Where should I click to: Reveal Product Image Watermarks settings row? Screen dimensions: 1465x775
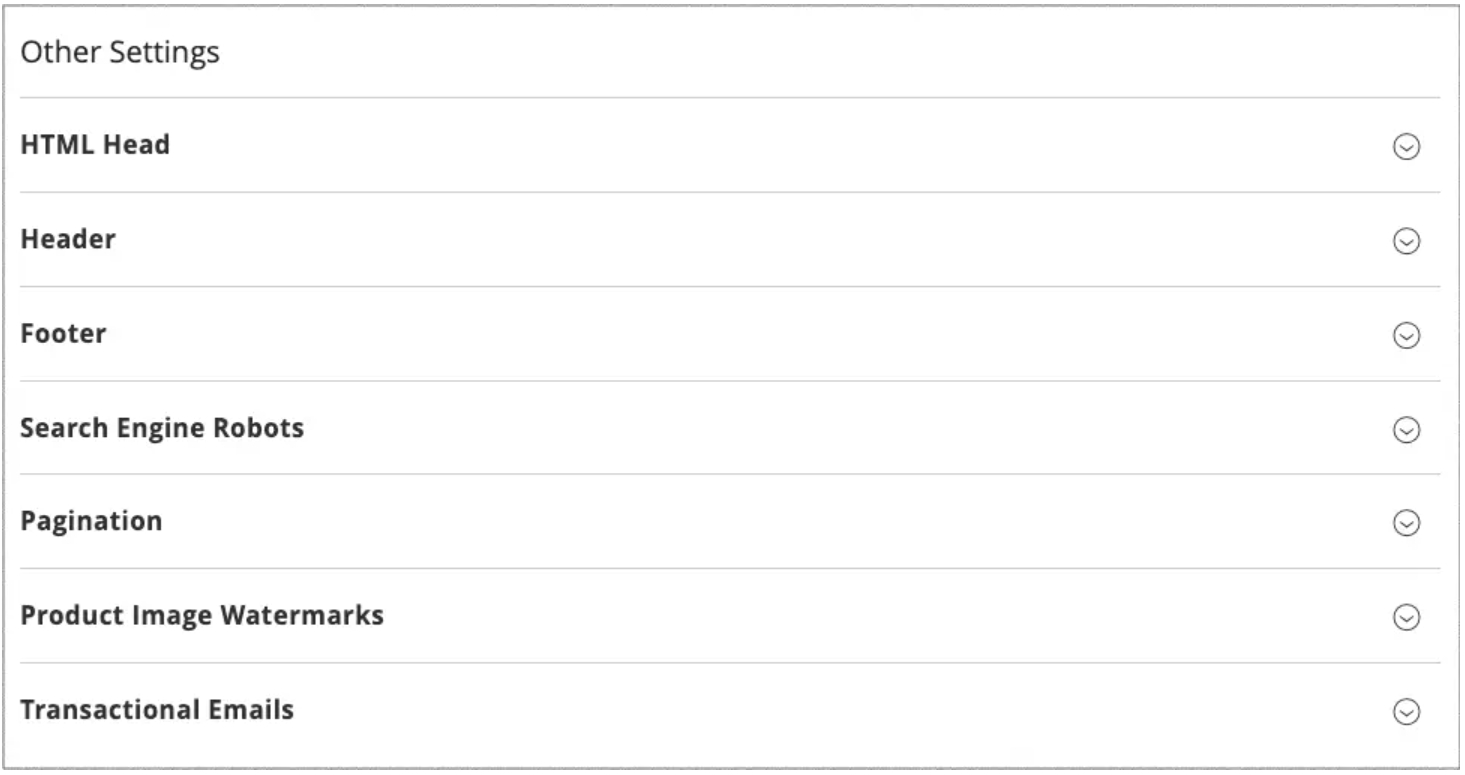click(x=730, y=616)
